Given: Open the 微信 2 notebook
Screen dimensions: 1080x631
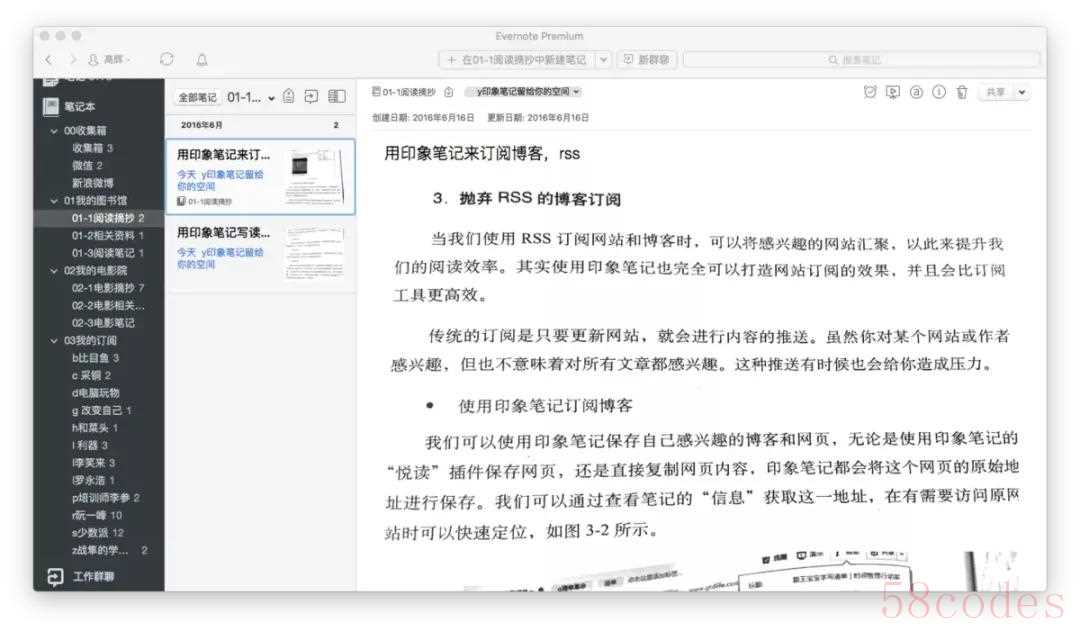Looking at the screenshot, I should click(x=87, y=165).
